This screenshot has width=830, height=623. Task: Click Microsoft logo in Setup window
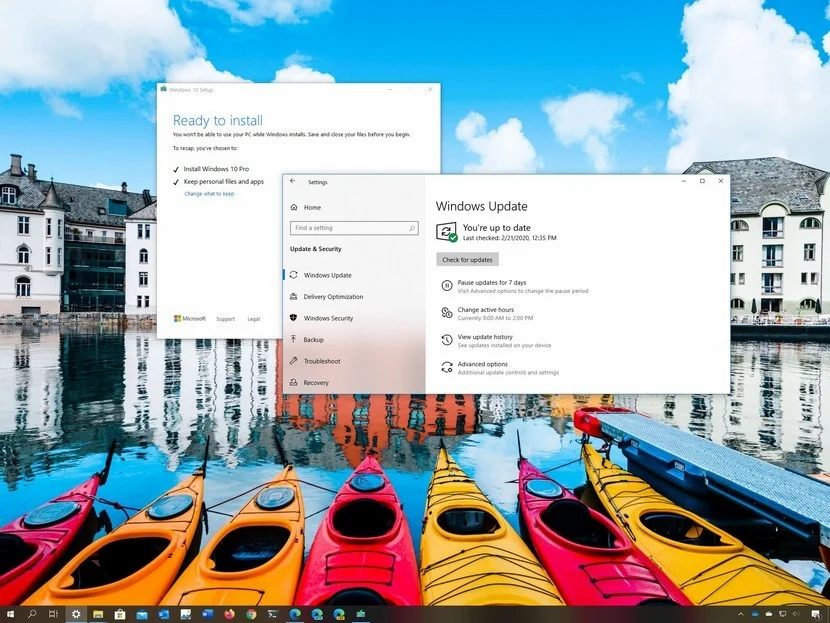pos(190,319)
